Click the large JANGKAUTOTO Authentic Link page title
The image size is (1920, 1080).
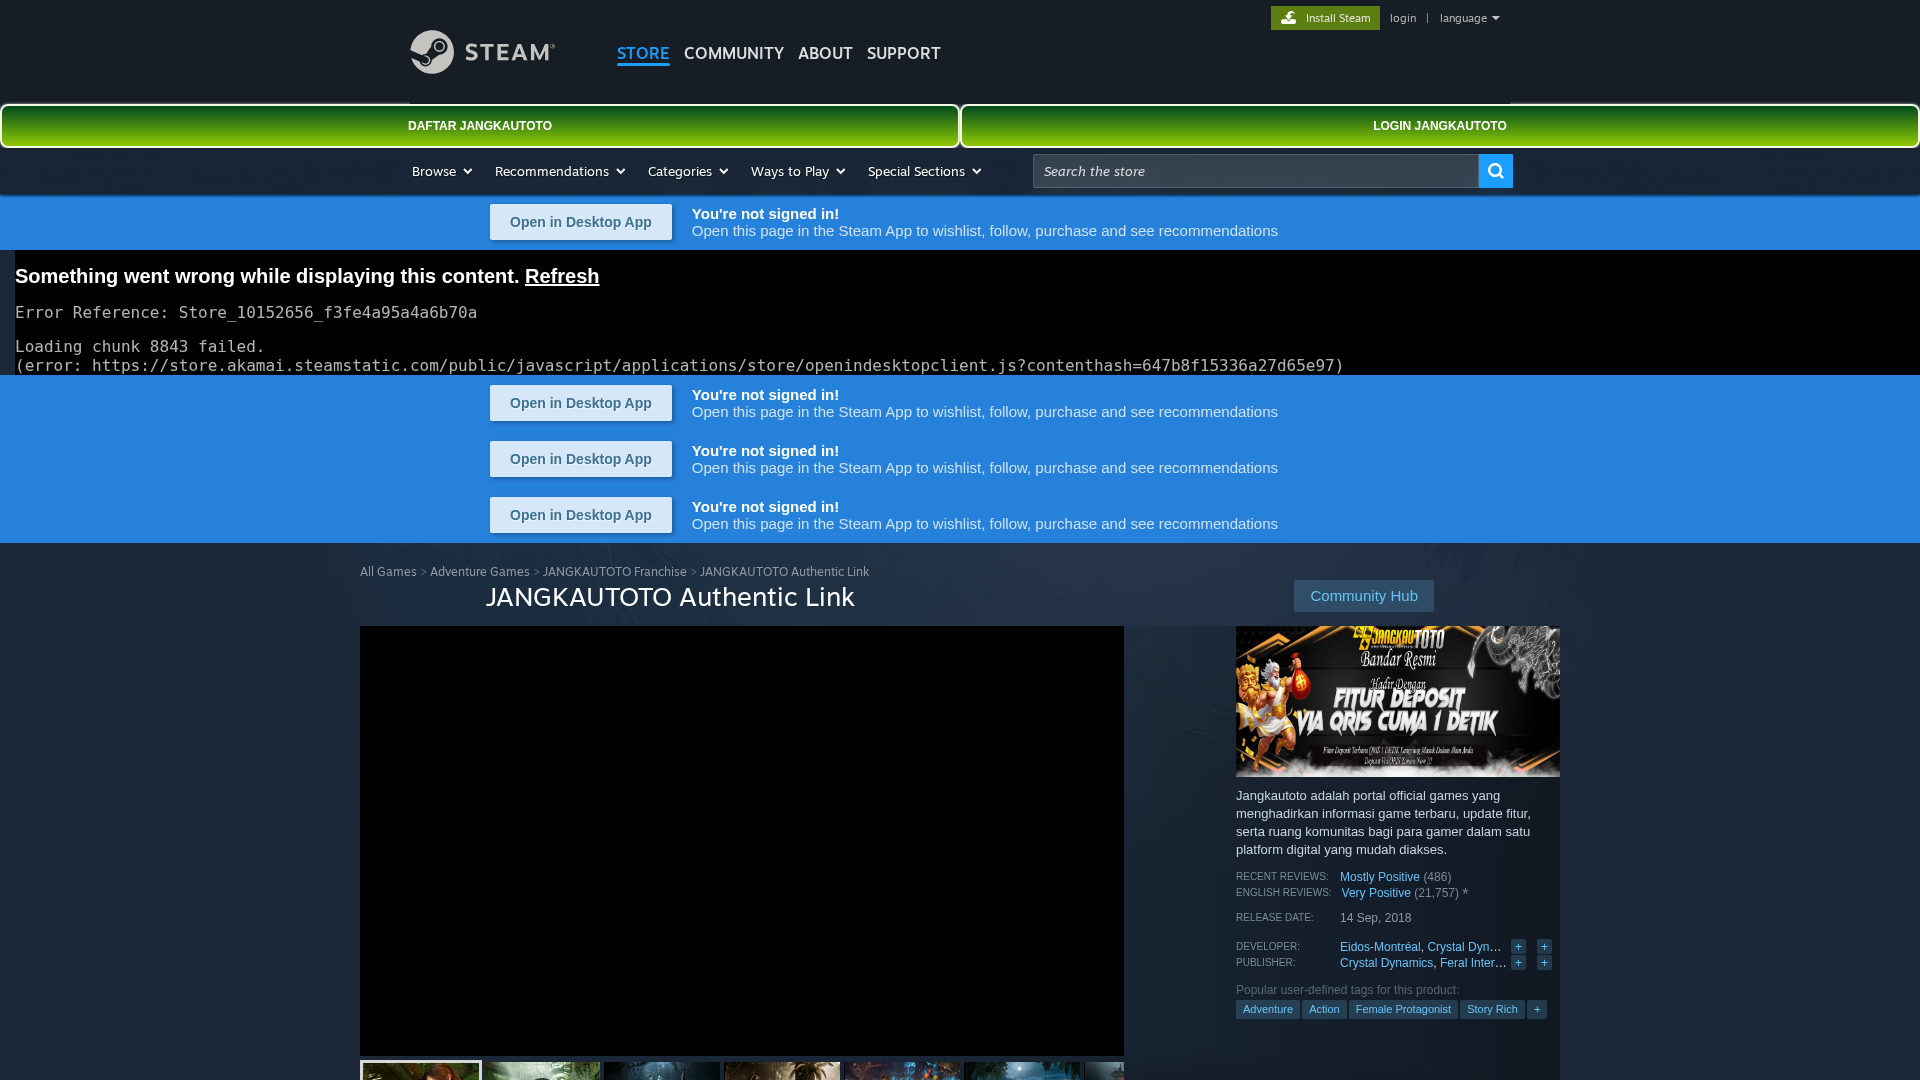click(x=670, y=597)
